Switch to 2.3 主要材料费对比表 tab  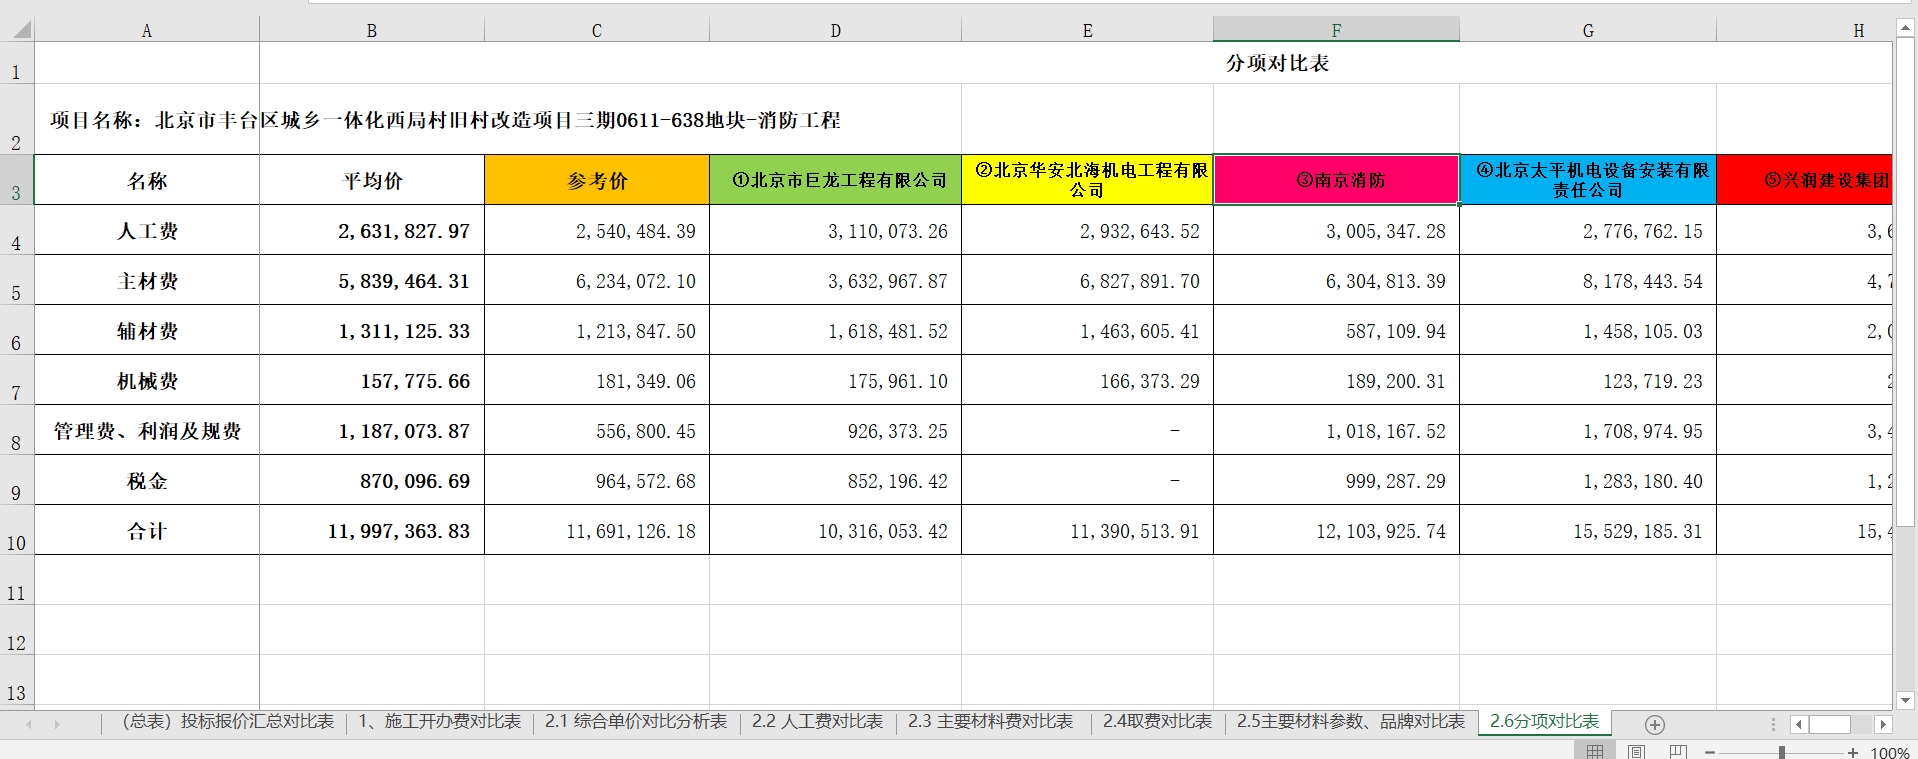coord(990,721)
